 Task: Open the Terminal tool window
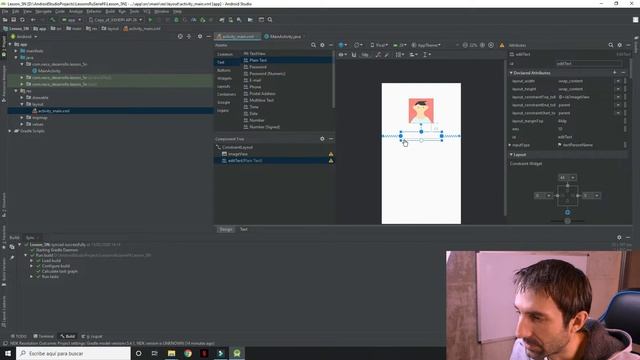44,336
